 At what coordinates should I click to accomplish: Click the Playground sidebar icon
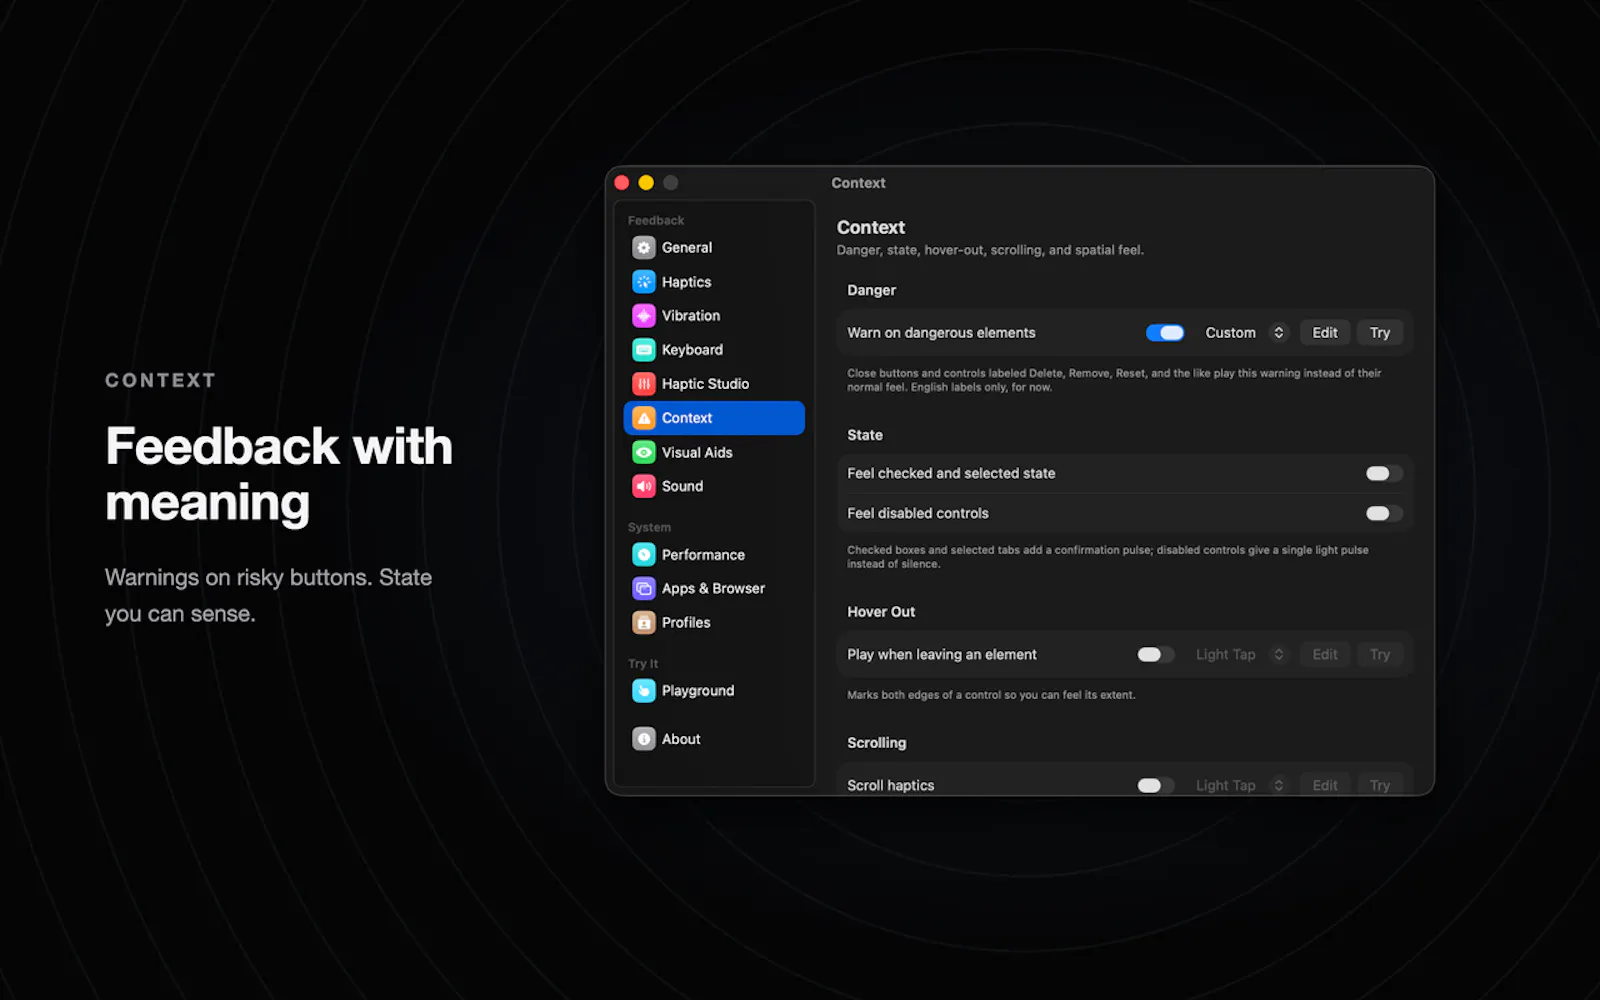(x=644, y=690)
